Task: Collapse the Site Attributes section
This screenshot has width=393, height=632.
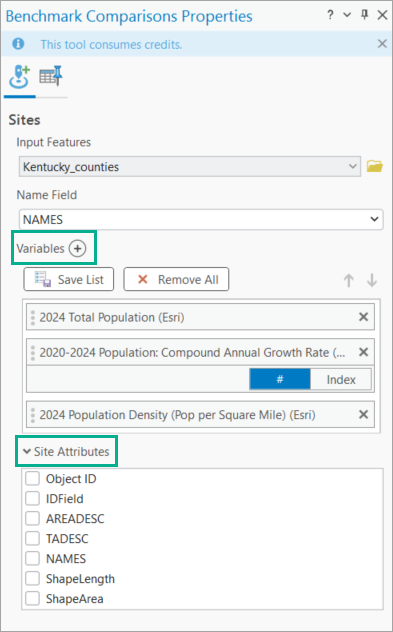Action: pos(27,451)
